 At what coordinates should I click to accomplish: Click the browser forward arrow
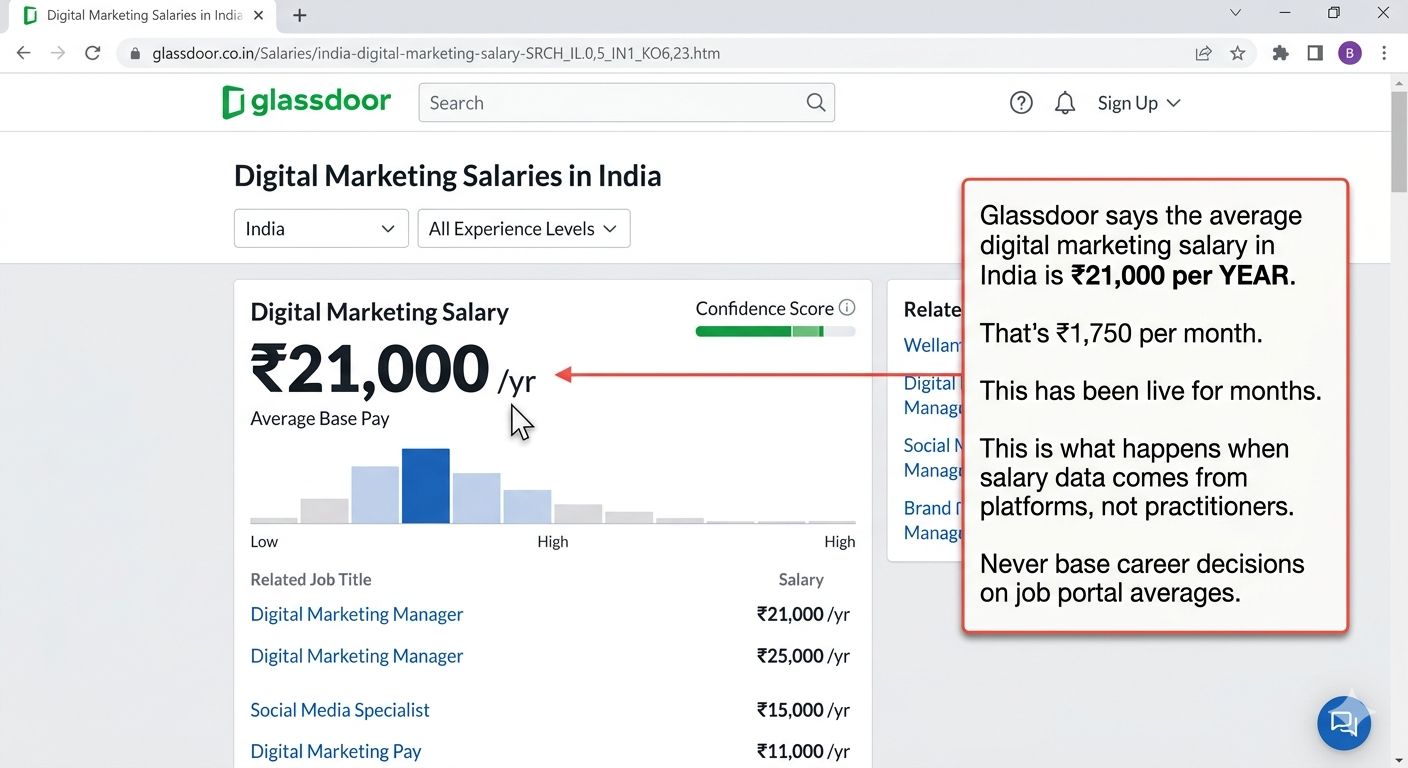pos(58,53)
